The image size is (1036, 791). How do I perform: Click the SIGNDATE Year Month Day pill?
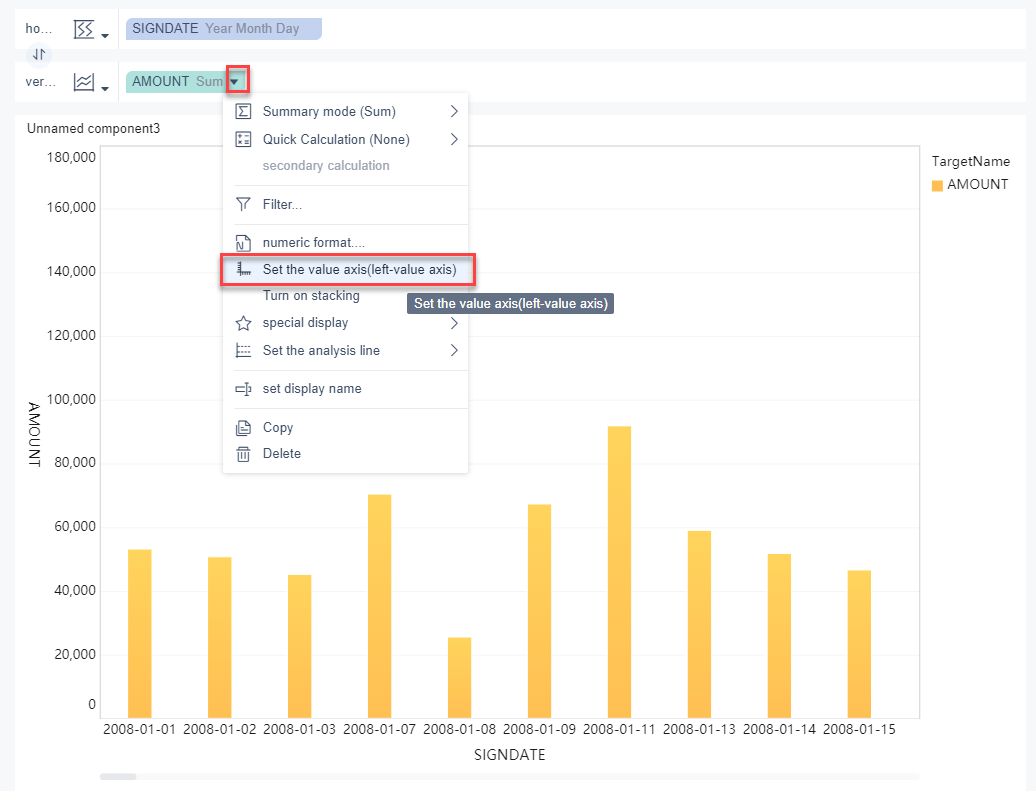point(223,29)
